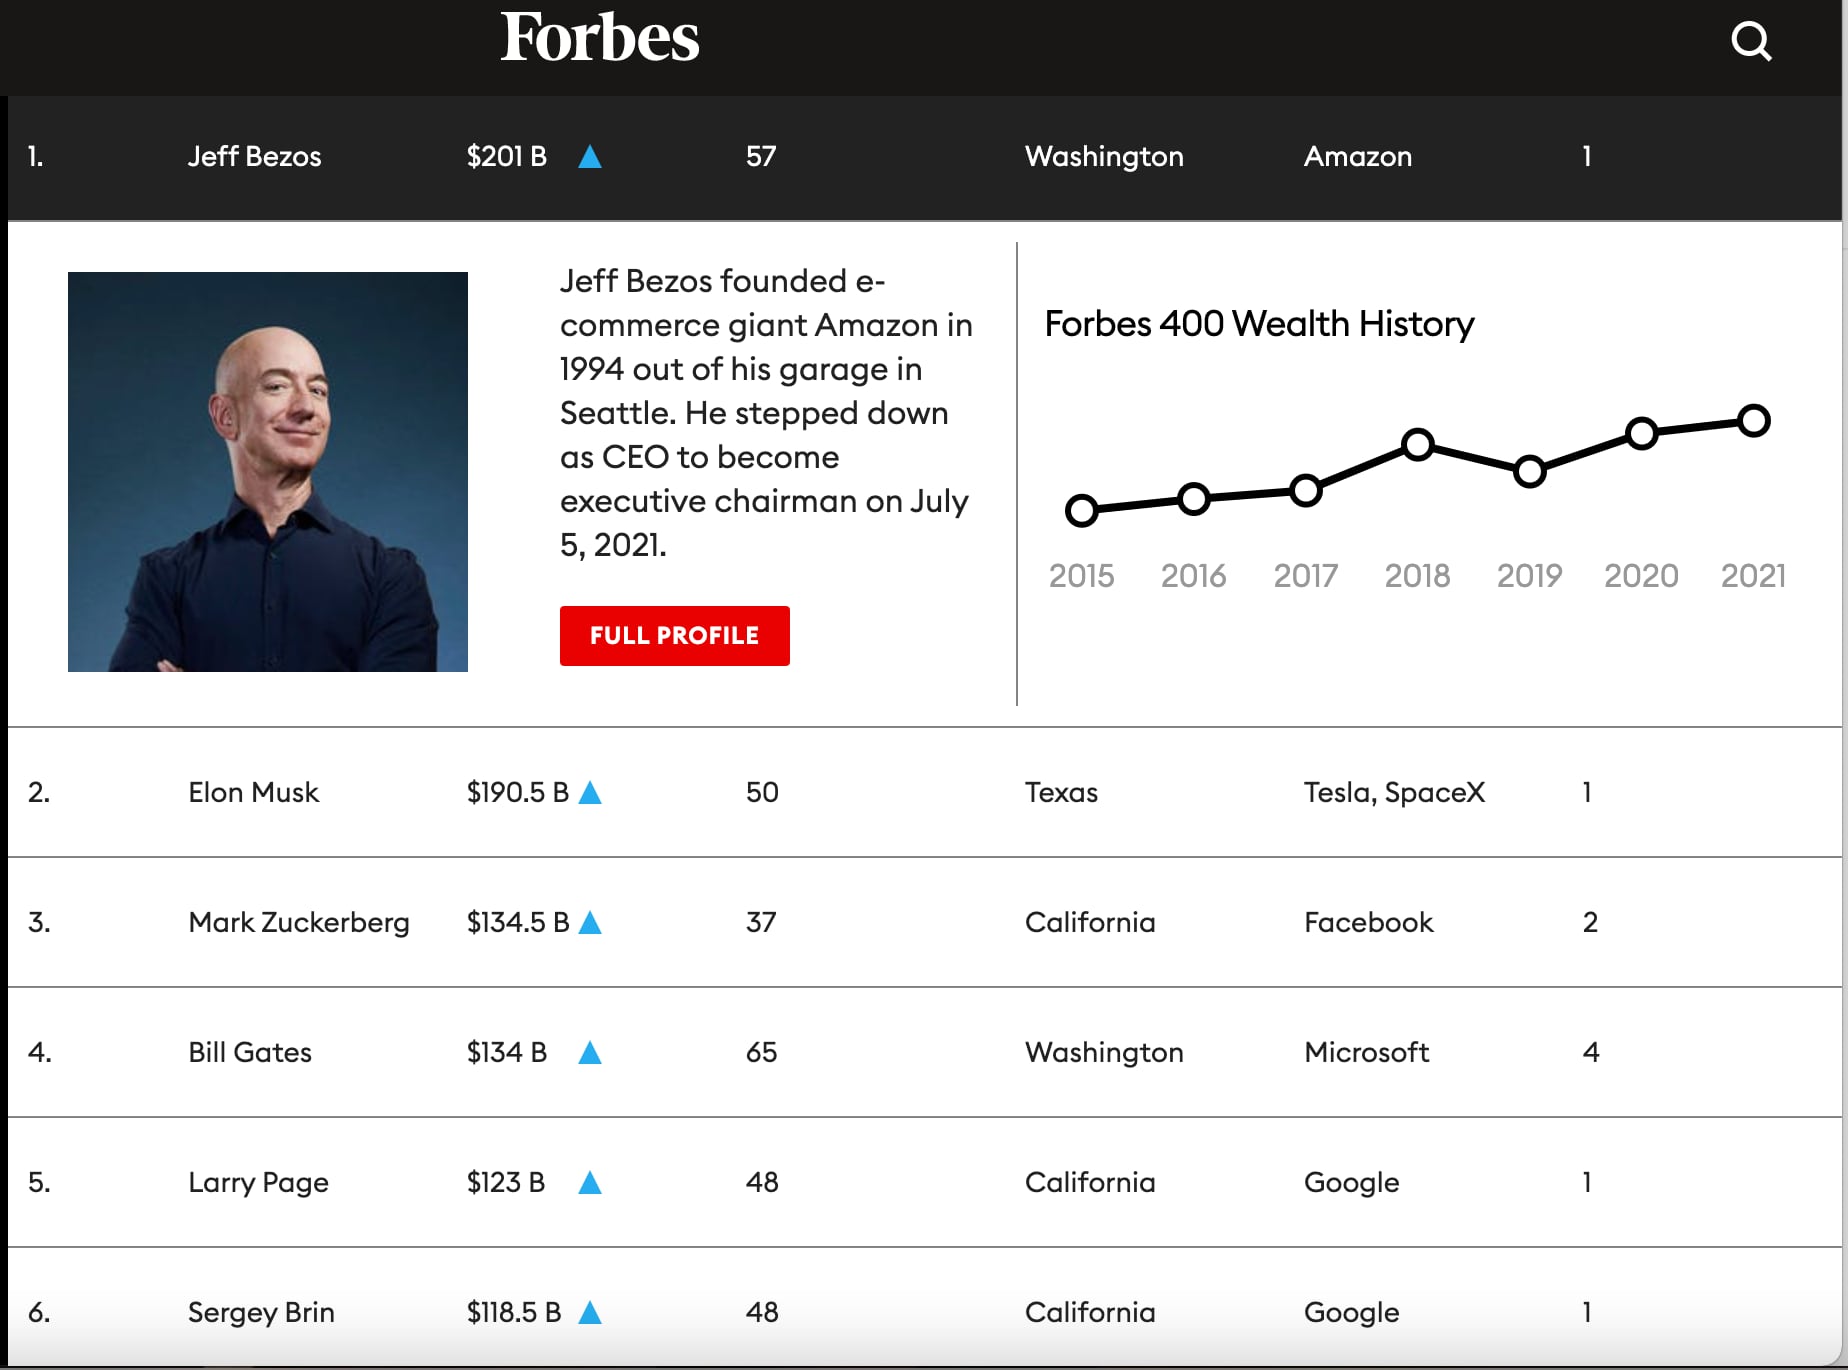This screenshot has height=1370, width=1848.
Task: Expand the Elon Musk row
Action: tap(900, 792)
